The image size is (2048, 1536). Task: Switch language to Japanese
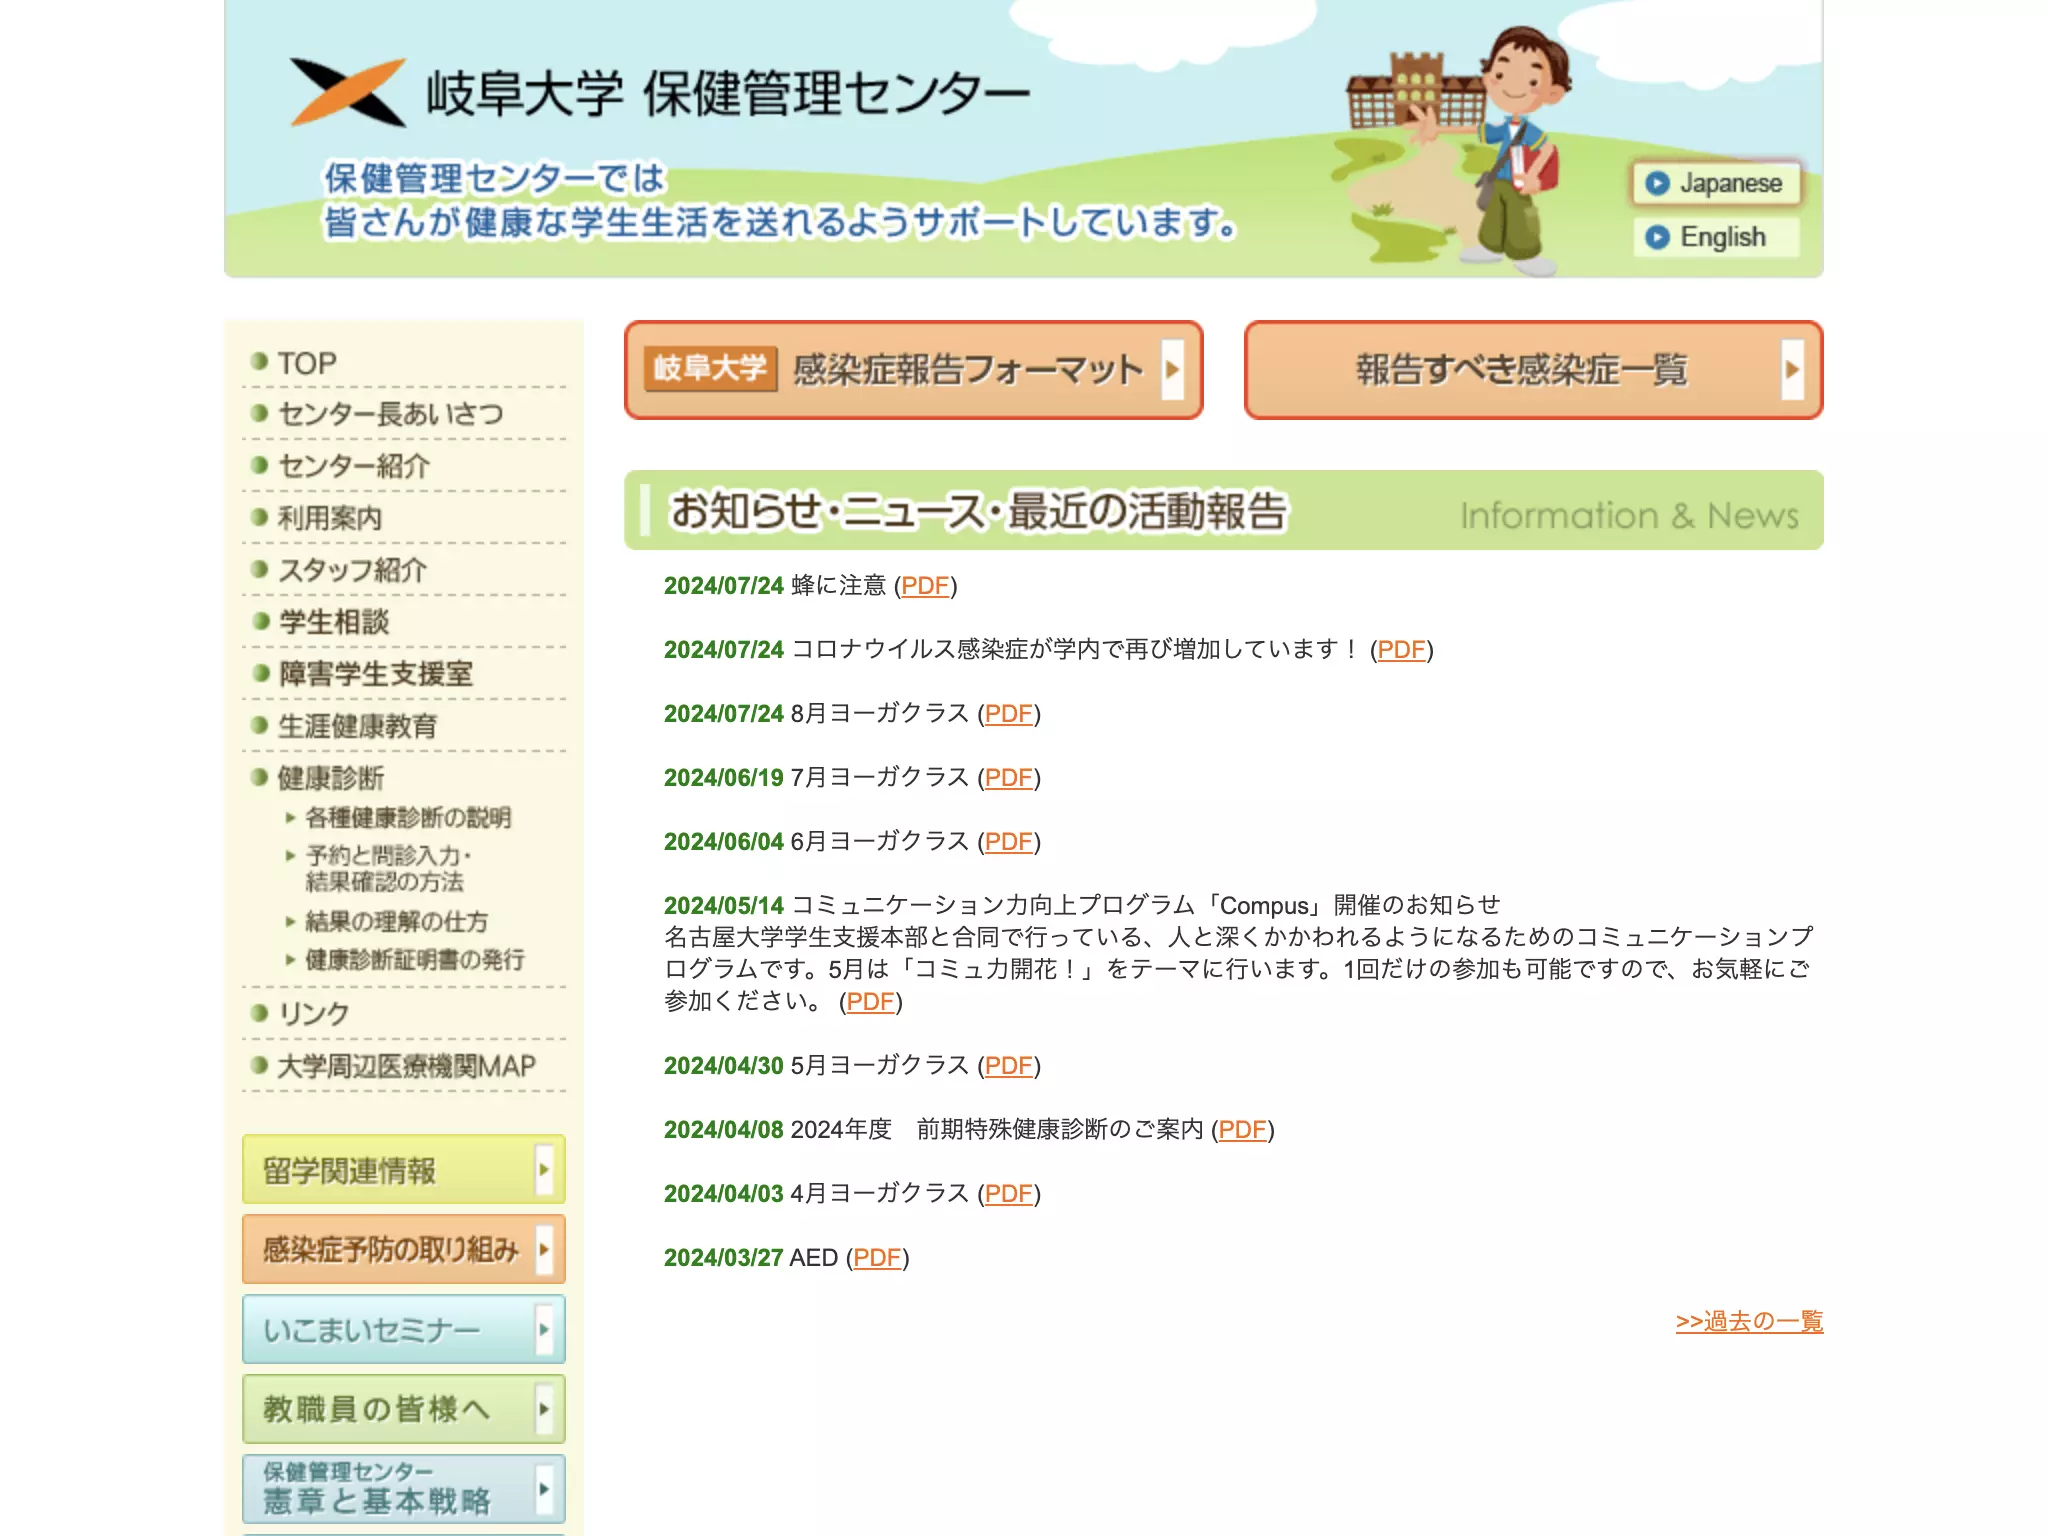(1716, 183)
